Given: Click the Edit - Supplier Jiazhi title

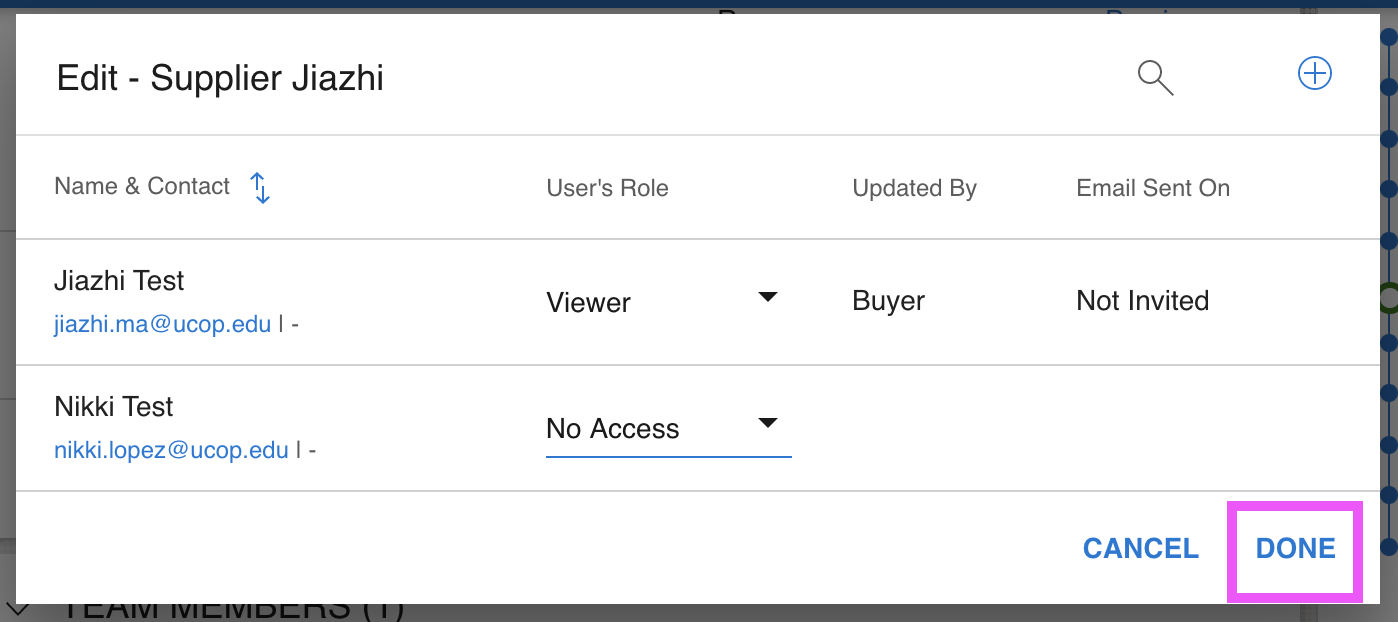Looking at the screenshot, I should (x=220, y=78).
